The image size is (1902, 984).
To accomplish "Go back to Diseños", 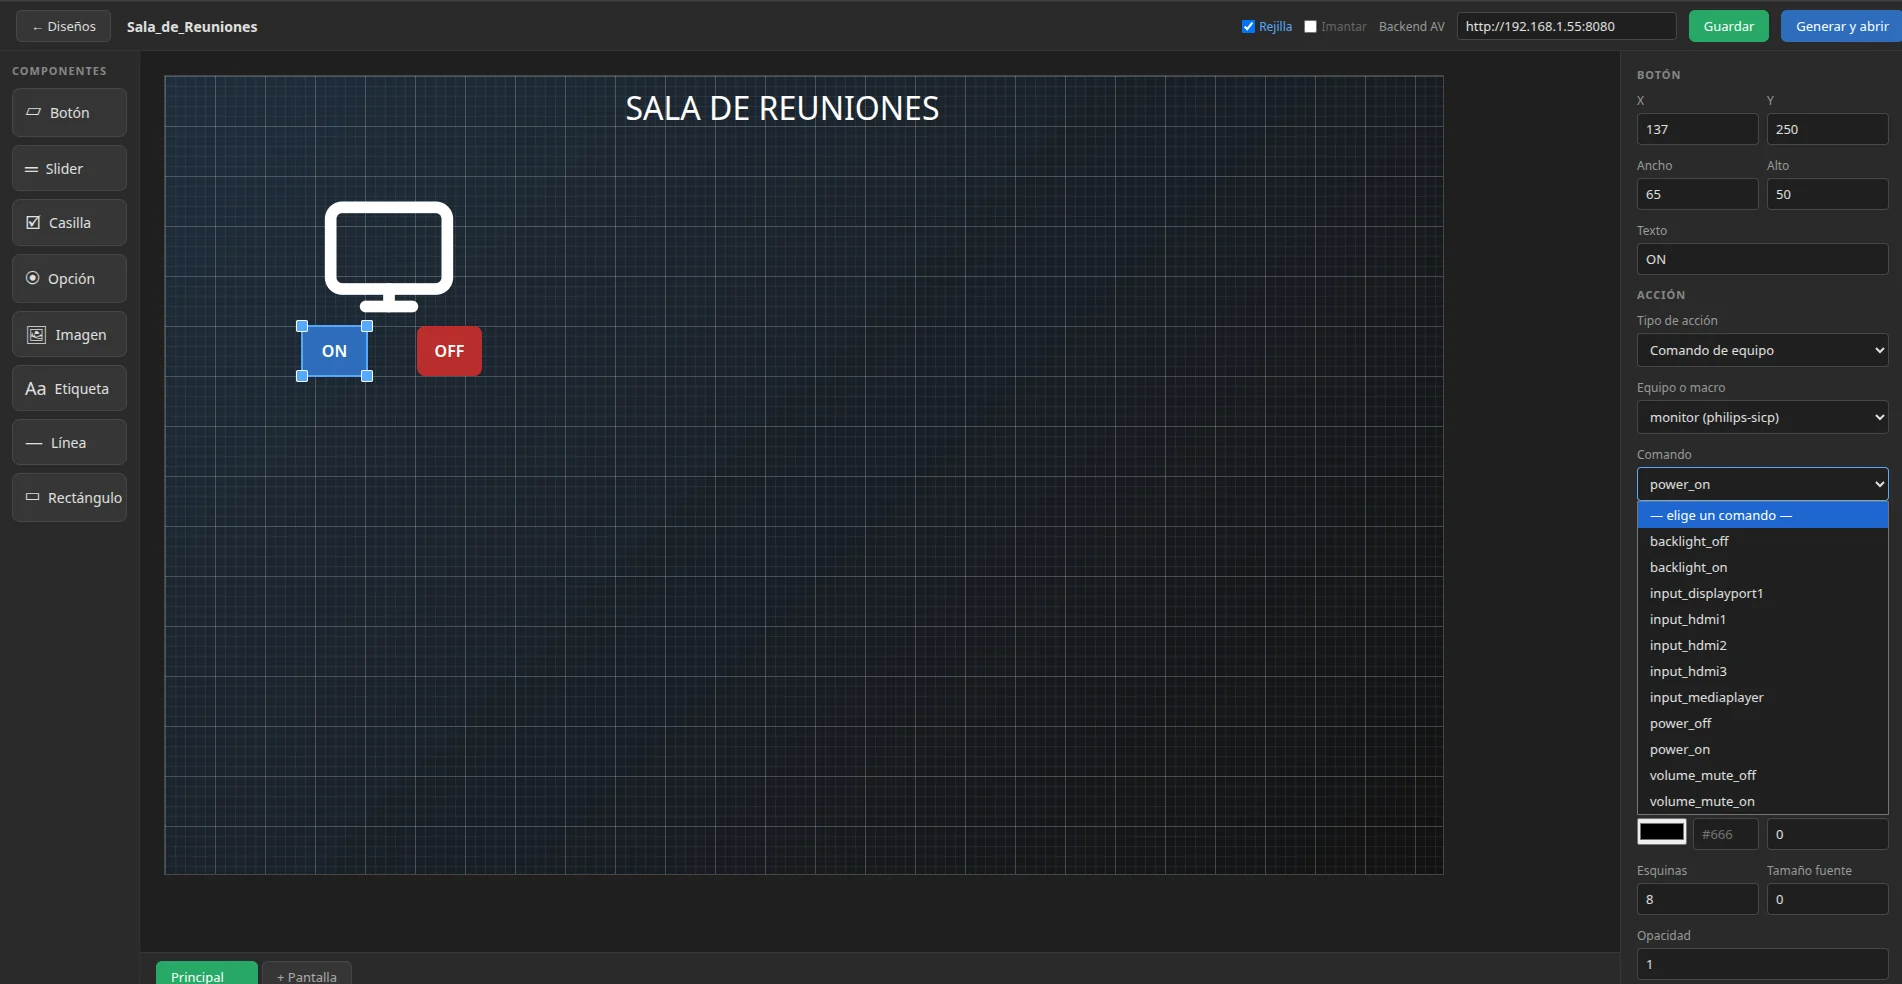I will point(63,27).
